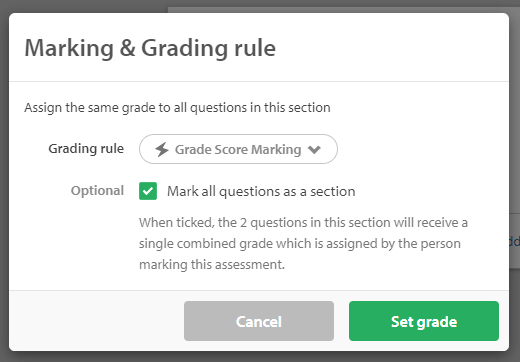Cancel the Marking & Grading rule dialog

pyautogui.click(x=259, y=321)
